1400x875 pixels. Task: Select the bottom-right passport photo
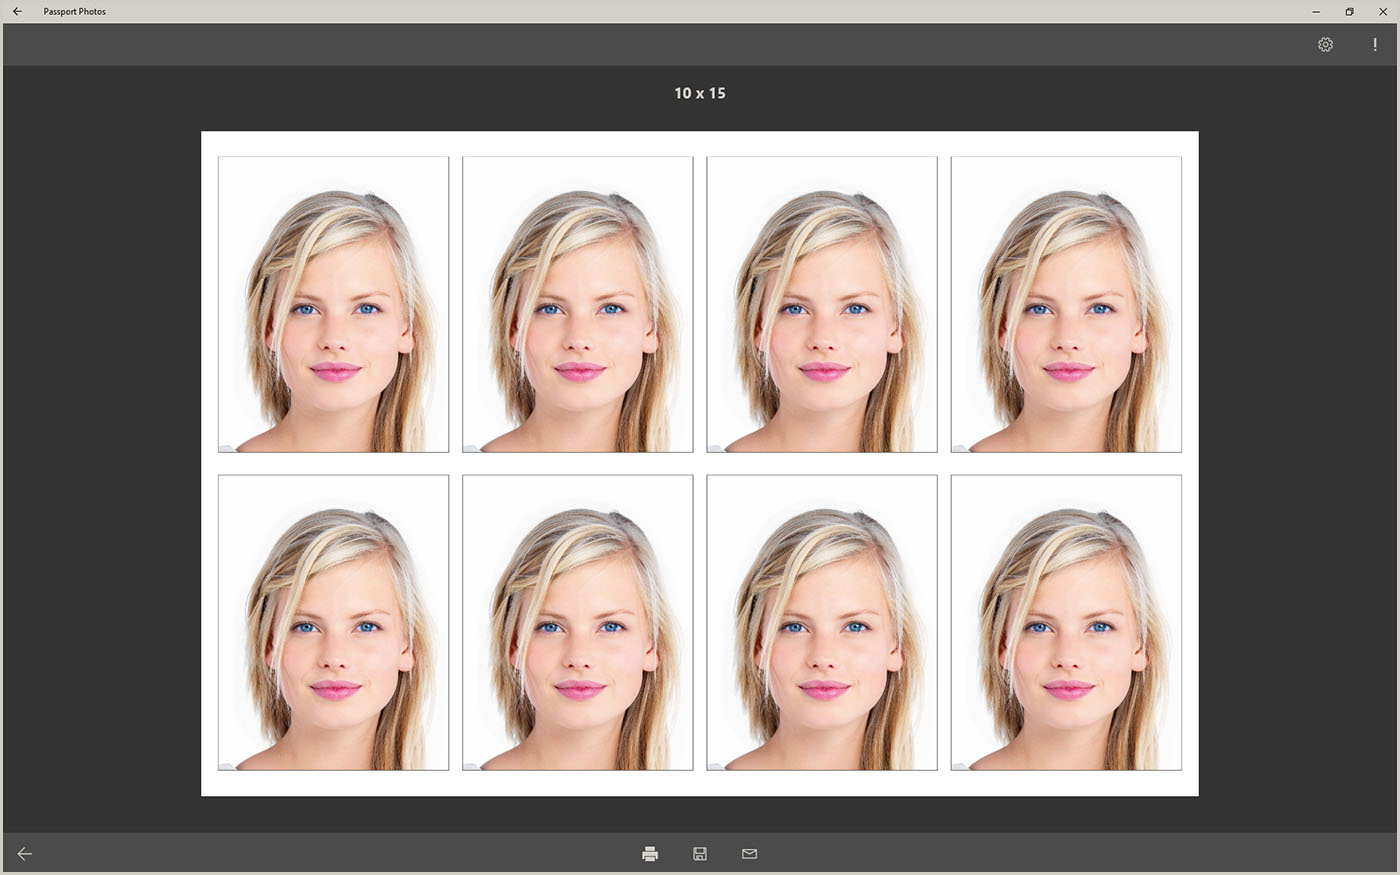pos(1066,622)
